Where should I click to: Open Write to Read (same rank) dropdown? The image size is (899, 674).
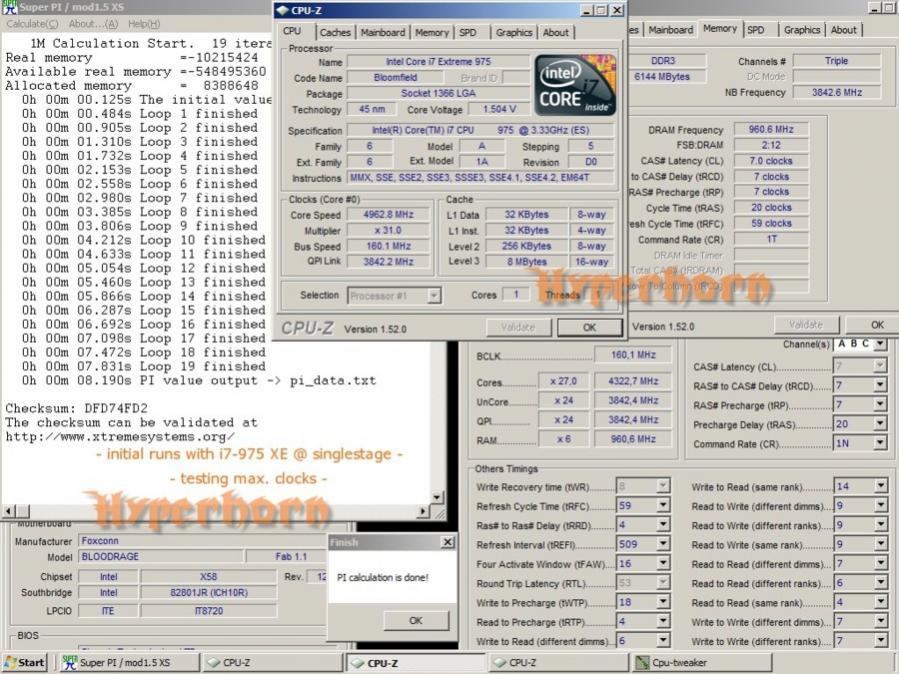tap(881, 487)
